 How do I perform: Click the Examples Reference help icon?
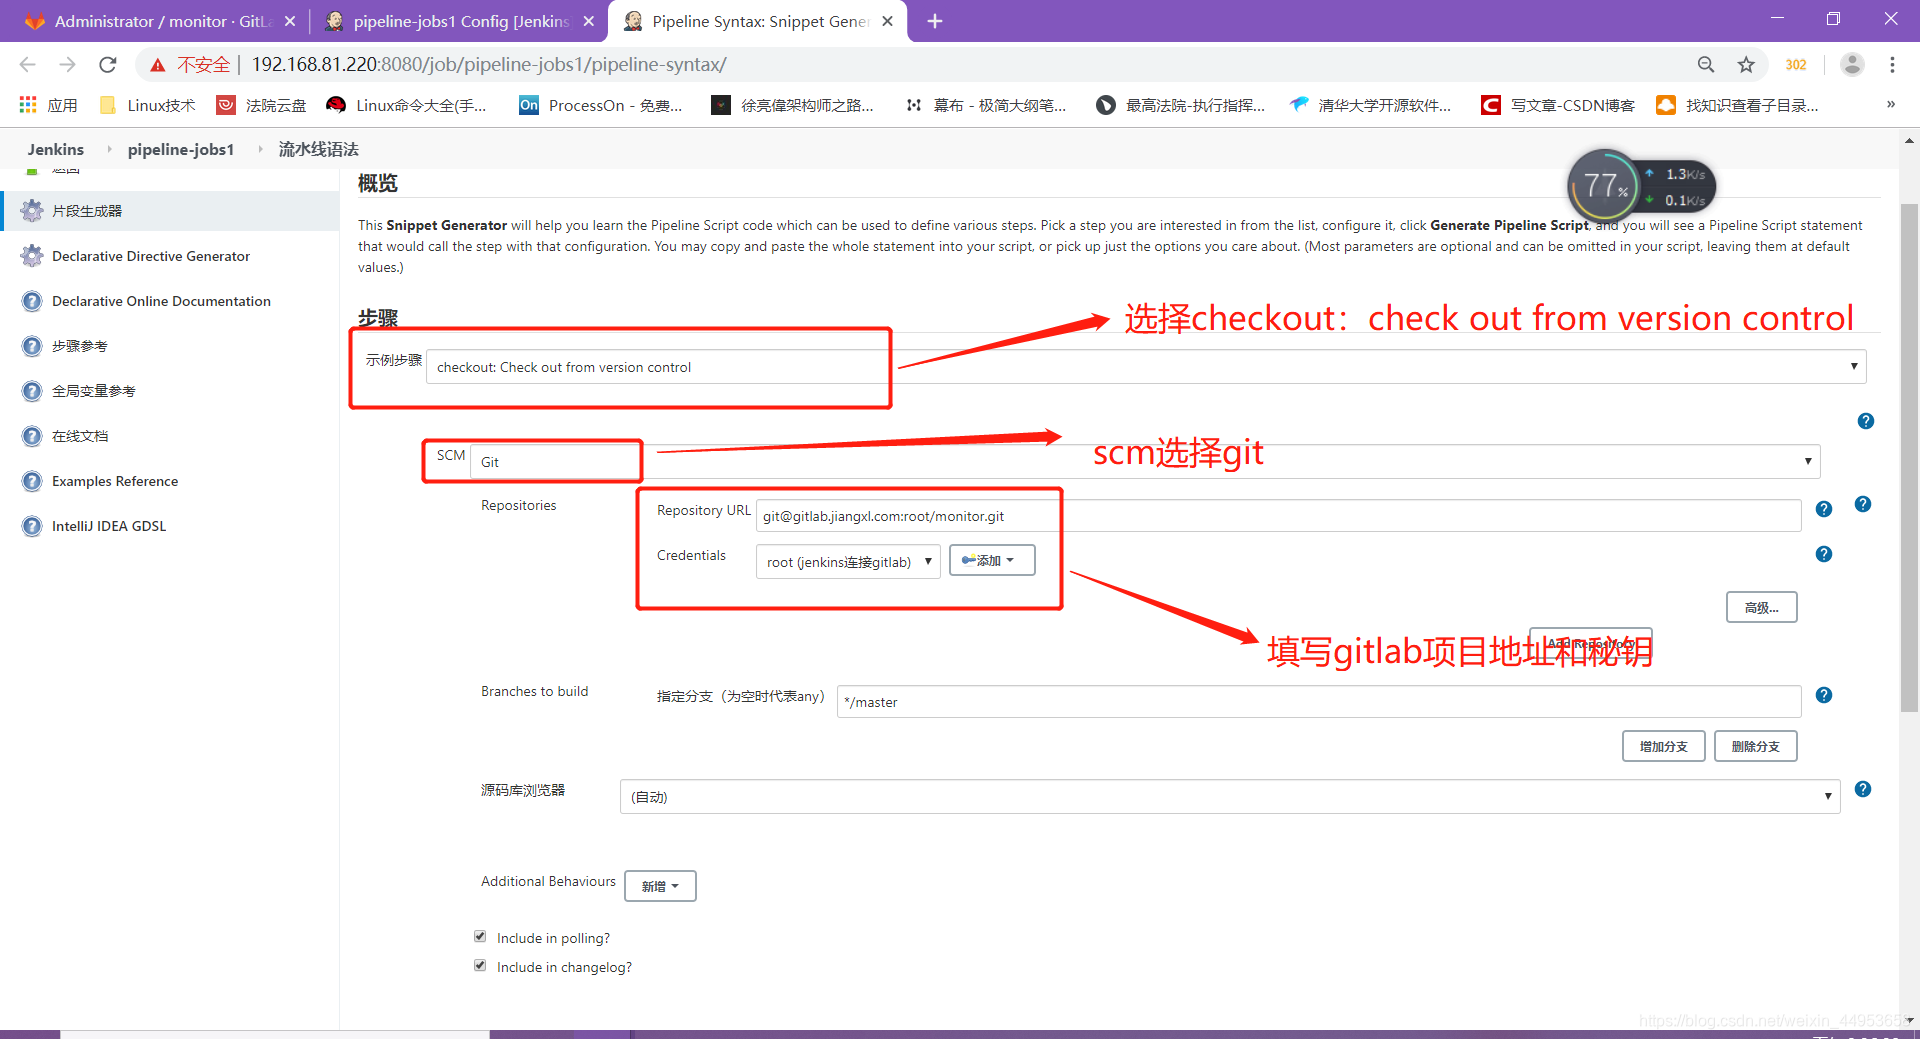point(32,481)
